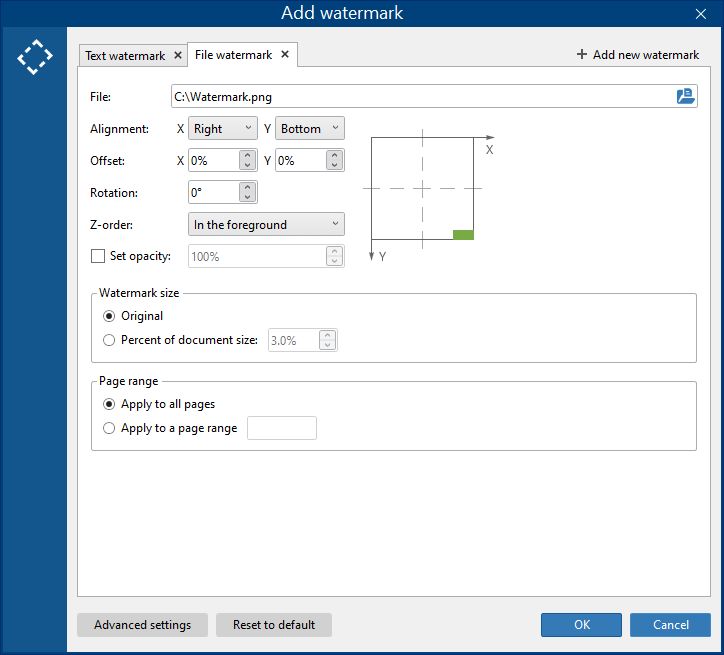Click Add new watermark label
Screen dimensions: 724x655
tap(646, 55)
